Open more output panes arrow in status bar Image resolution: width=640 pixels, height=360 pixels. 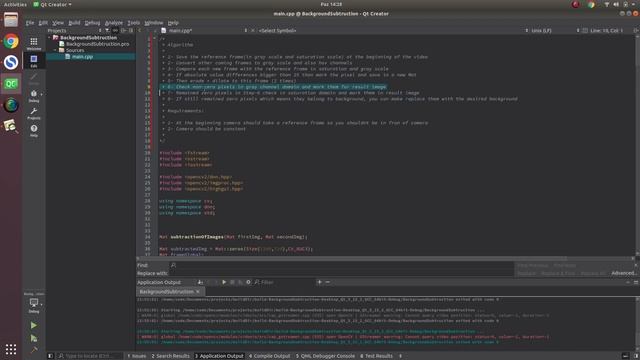(x=400, y=356)
